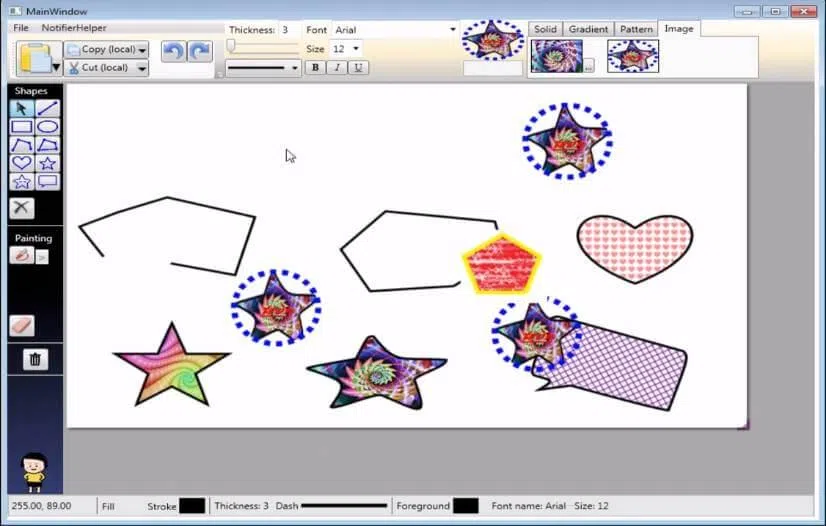Click the status bar text 'Thickness: 3'
Image resolution: width=826 pixels, height=526 pixels.
241,506
